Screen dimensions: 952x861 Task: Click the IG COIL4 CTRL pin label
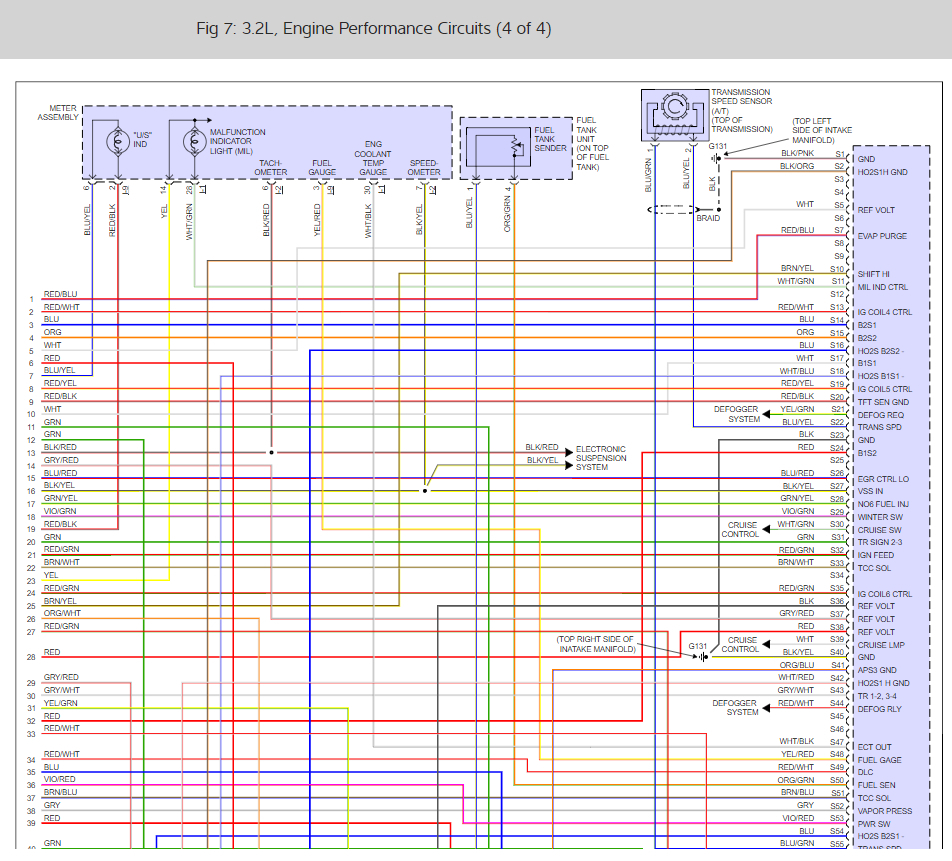885,312
